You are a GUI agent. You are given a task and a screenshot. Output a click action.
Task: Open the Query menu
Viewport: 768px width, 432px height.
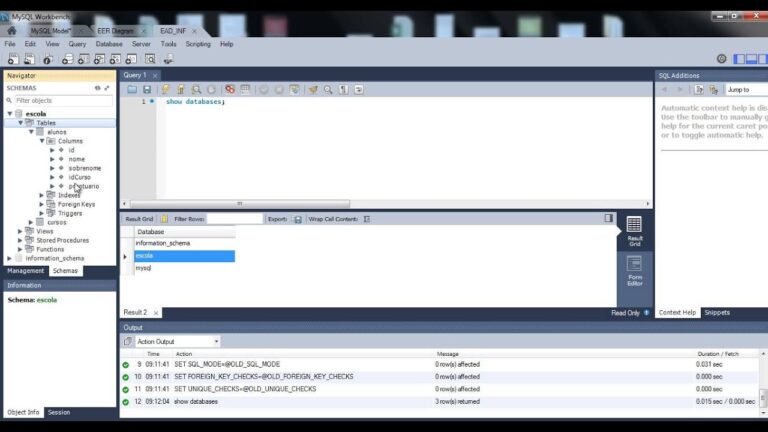click(77, 44)
